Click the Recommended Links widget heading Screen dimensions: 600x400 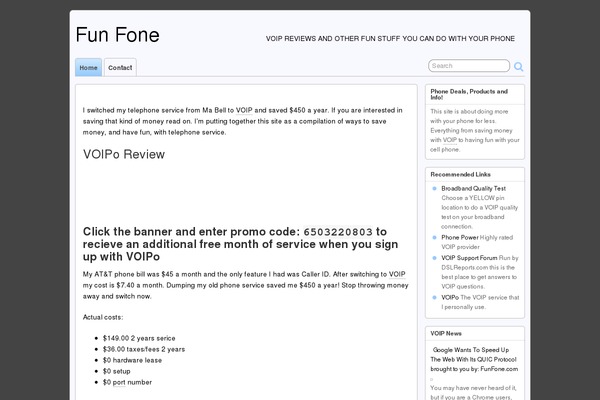[460, 175]
